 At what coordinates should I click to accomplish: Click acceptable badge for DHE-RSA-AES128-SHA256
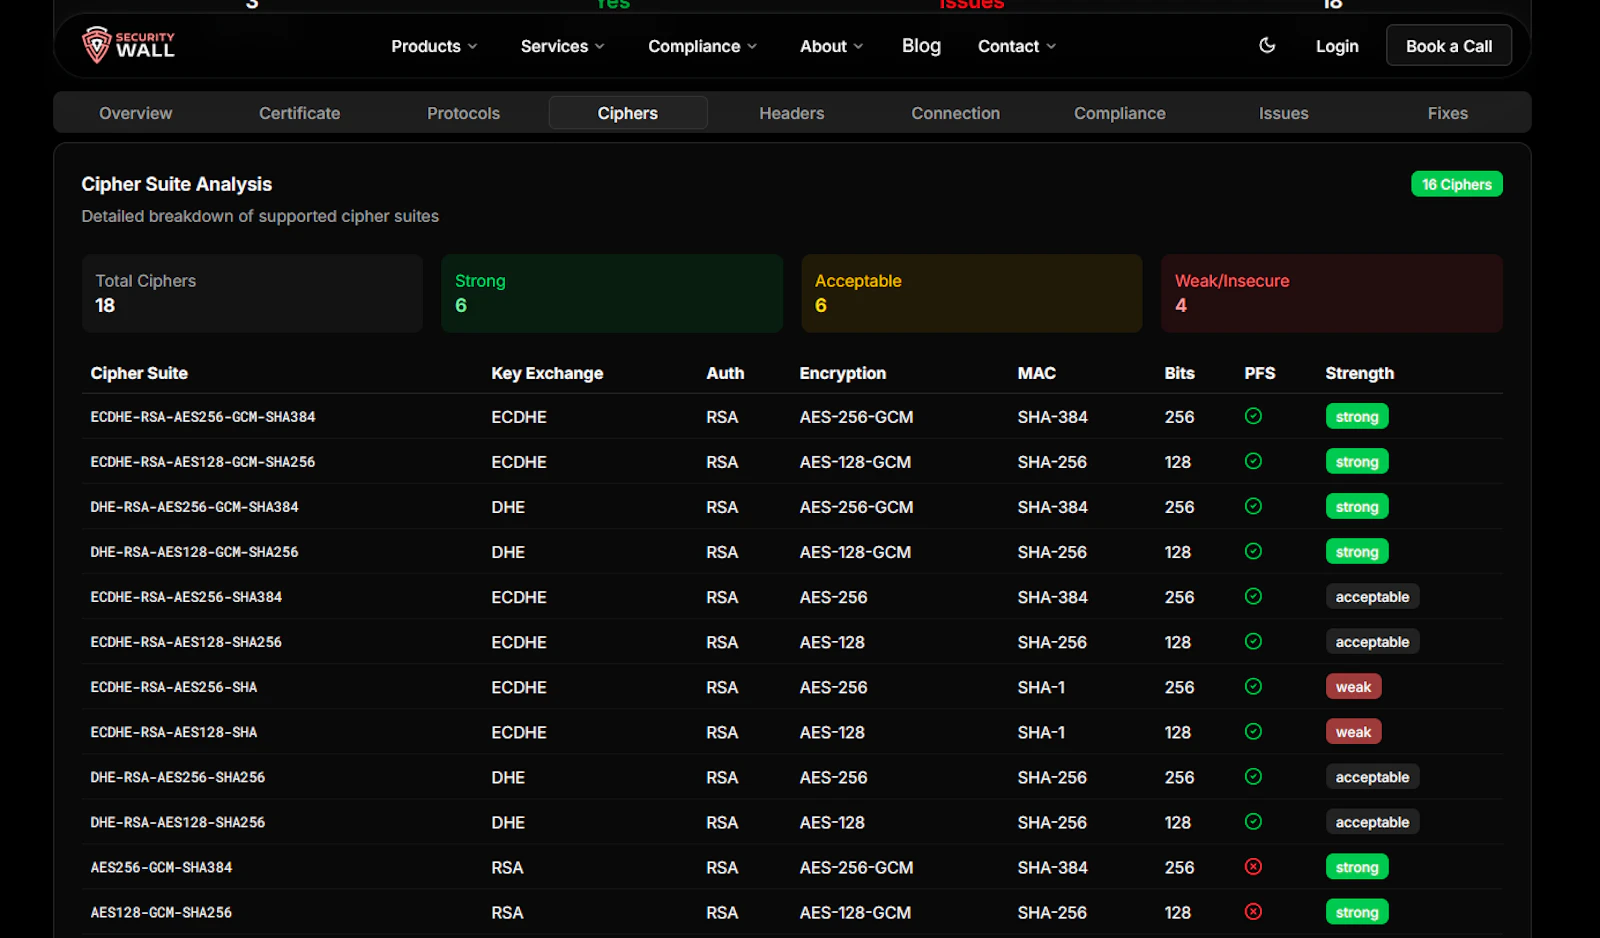(1372, 822)
